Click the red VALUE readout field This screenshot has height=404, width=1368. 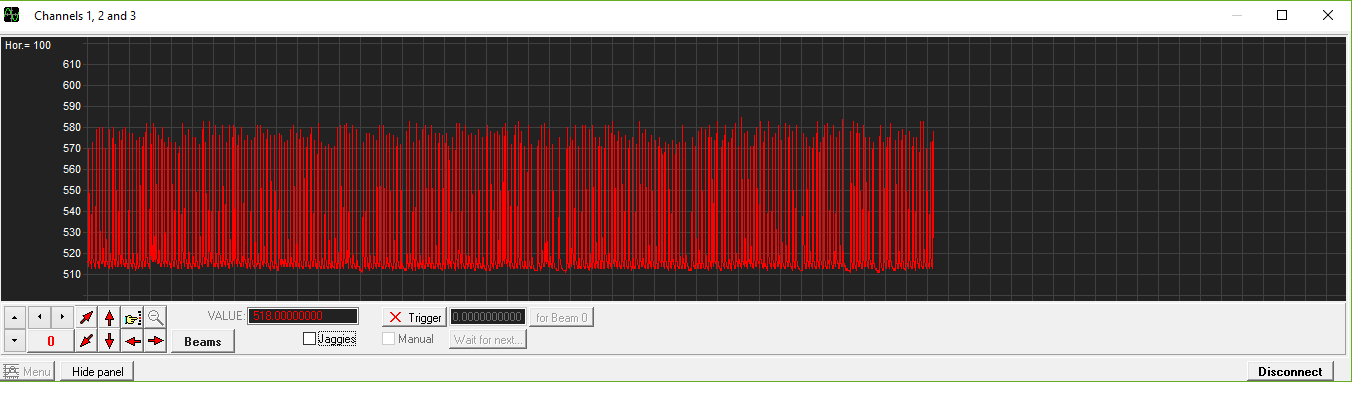pos(302,317)
